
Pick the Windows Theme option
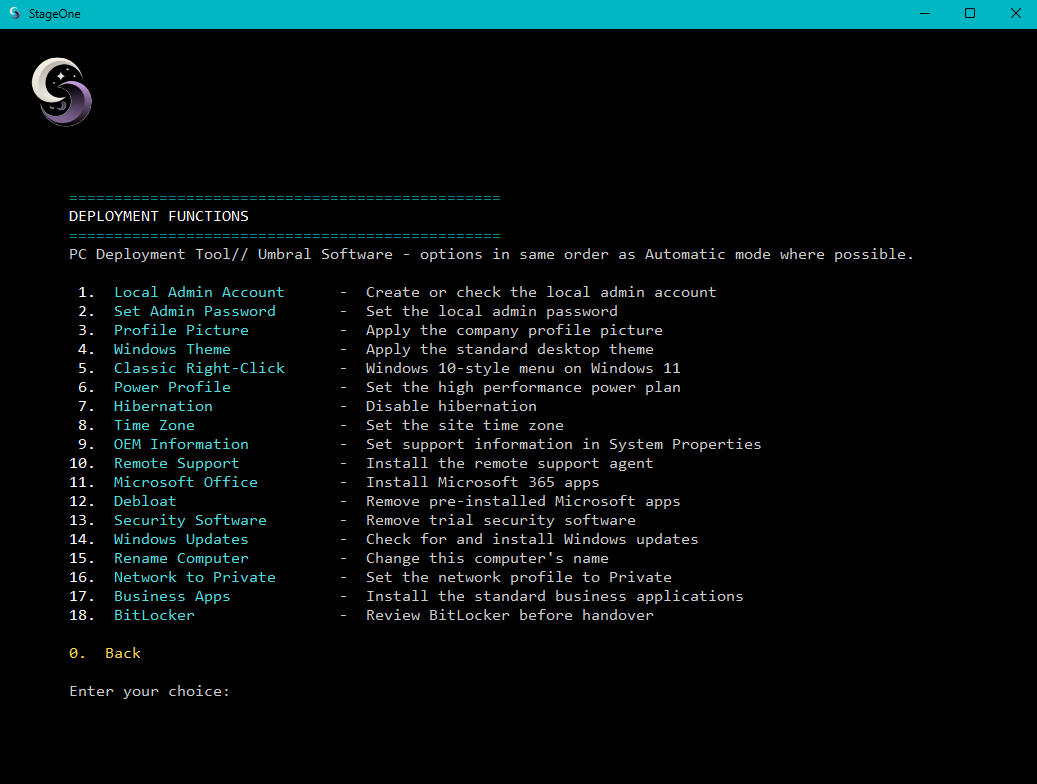(172, 349)
